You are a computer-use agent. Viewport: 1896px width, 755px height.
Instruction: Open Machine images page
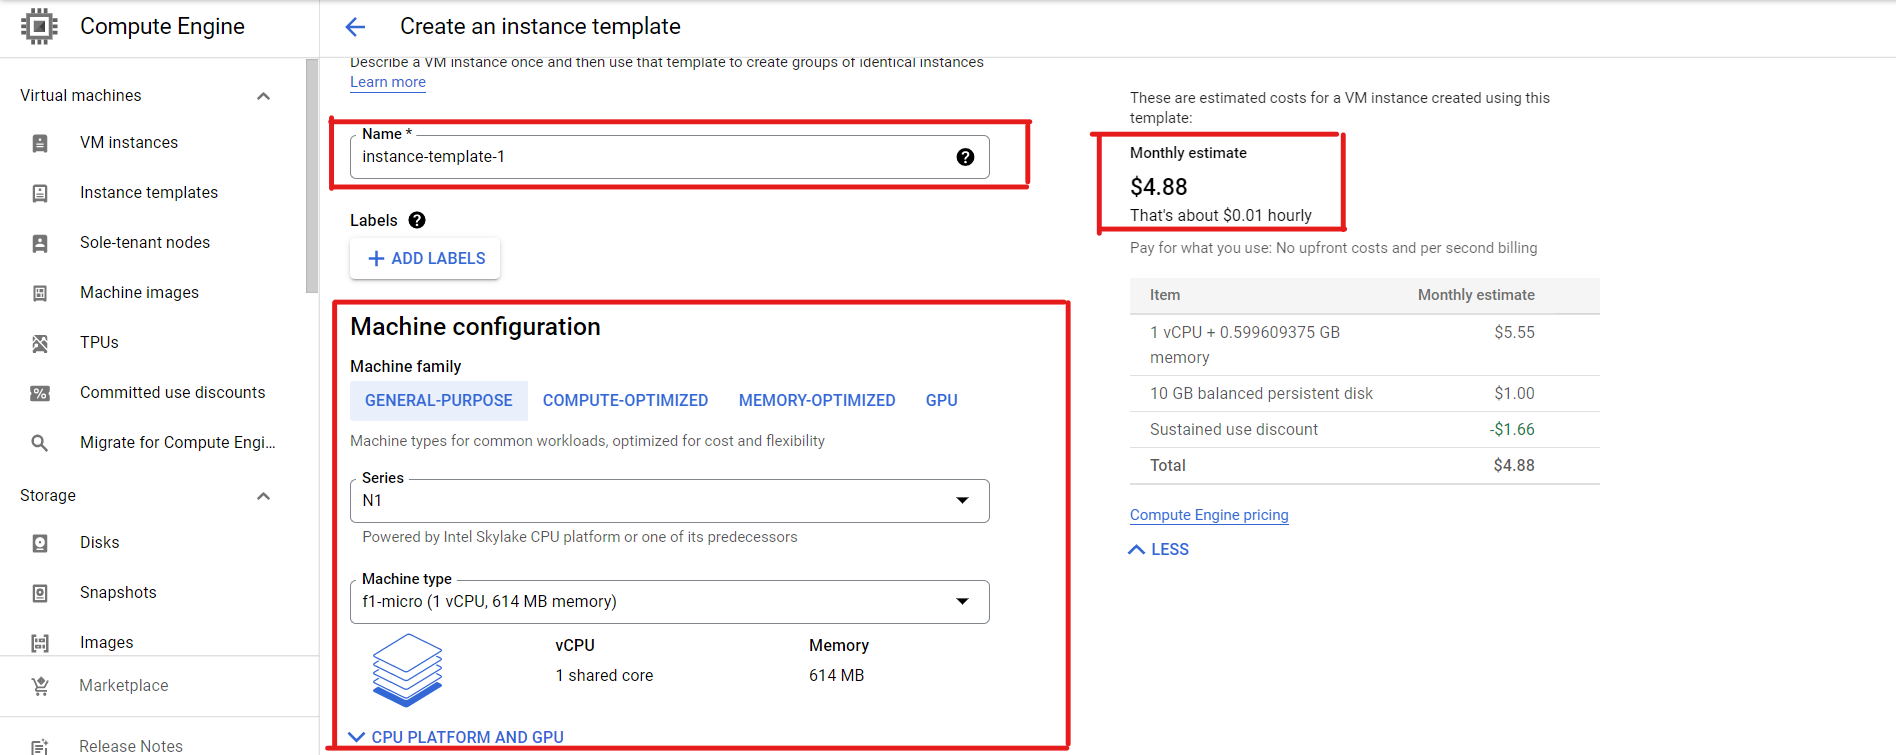click(x=139, y=293)
